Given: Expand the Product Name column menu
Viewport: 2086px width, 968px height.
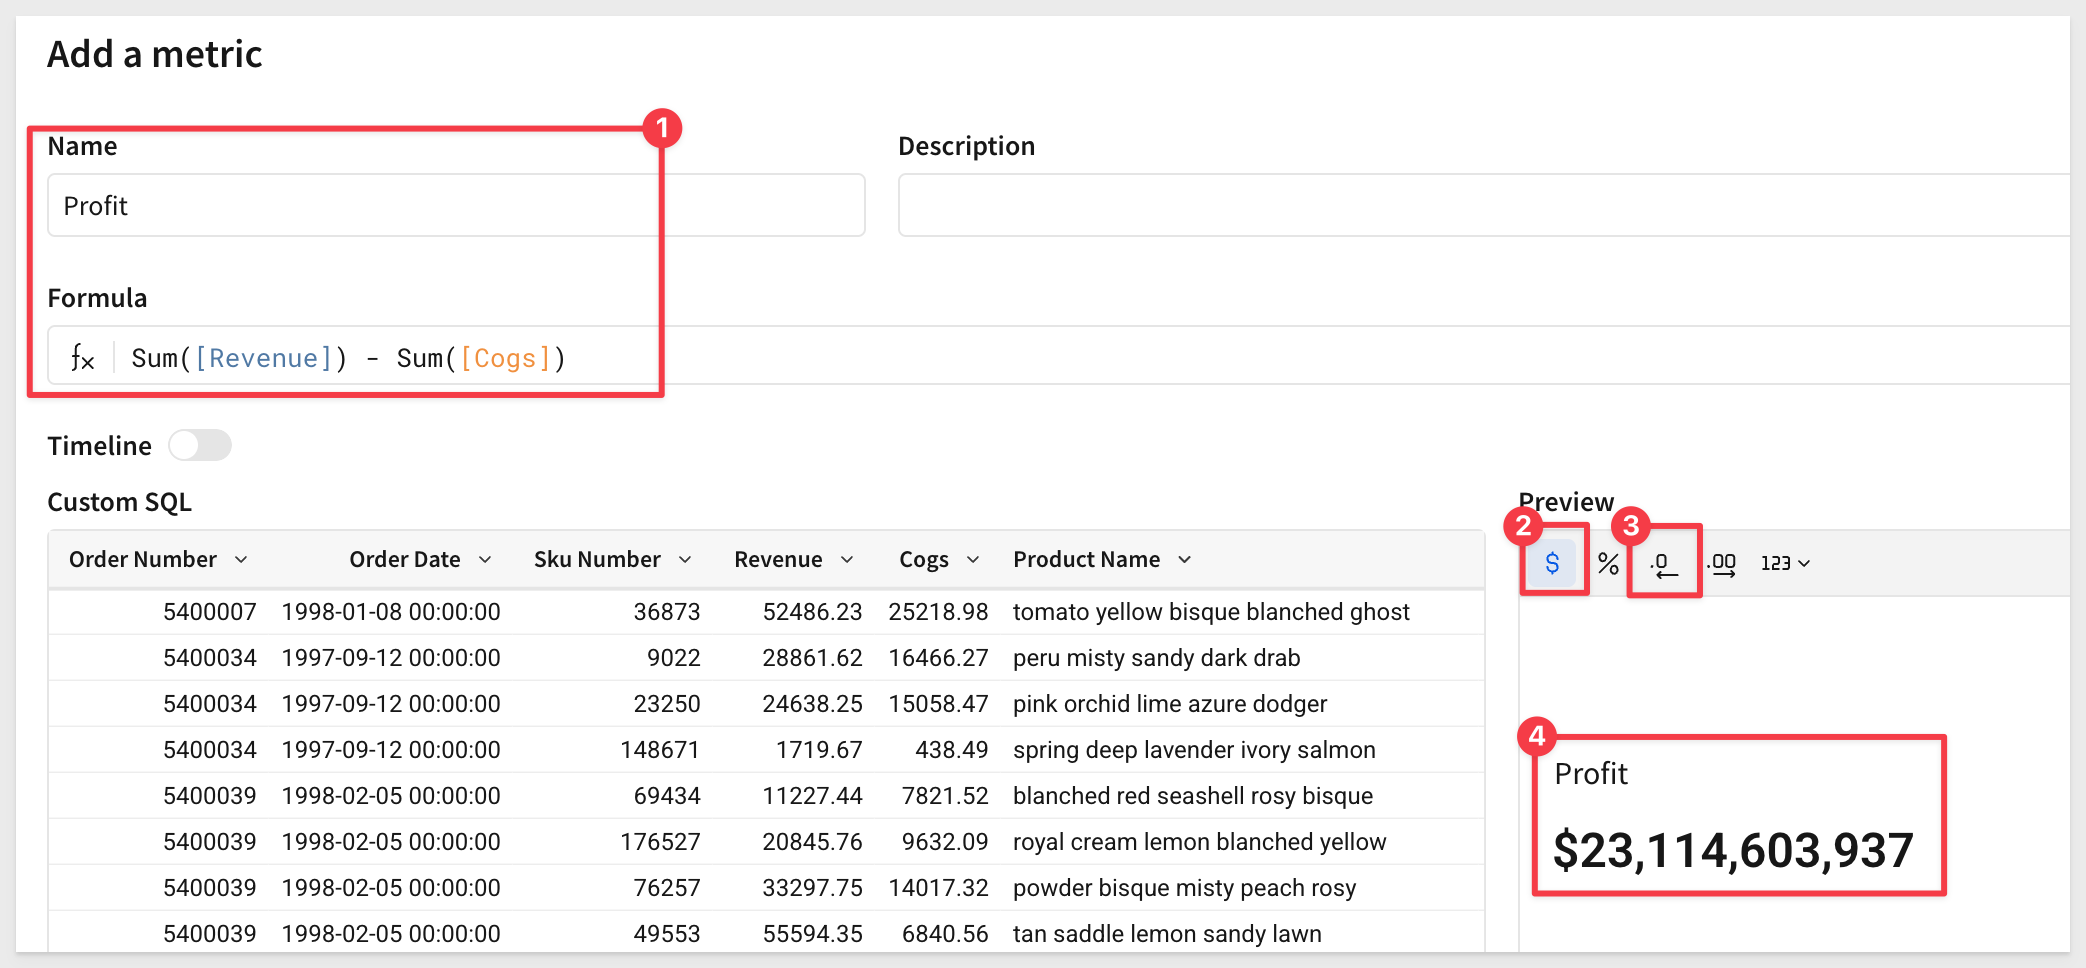Looking at the screenshot, I should (x=1185, y=559).
